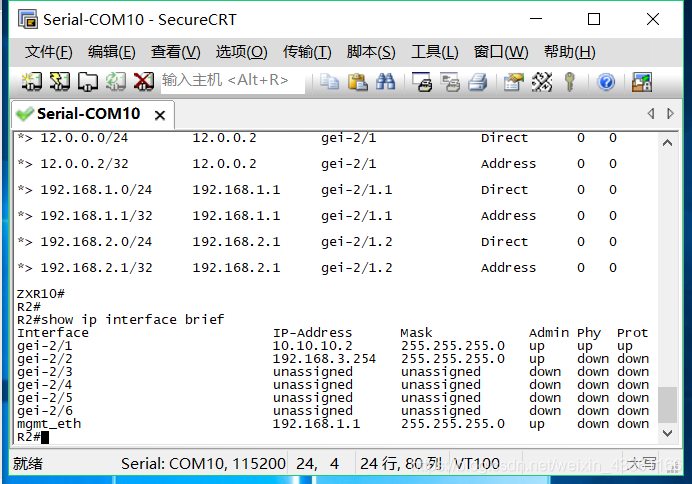Click 'show ip interface brief' command text
This screenshot has height=484, width=692.
(132, 319)
